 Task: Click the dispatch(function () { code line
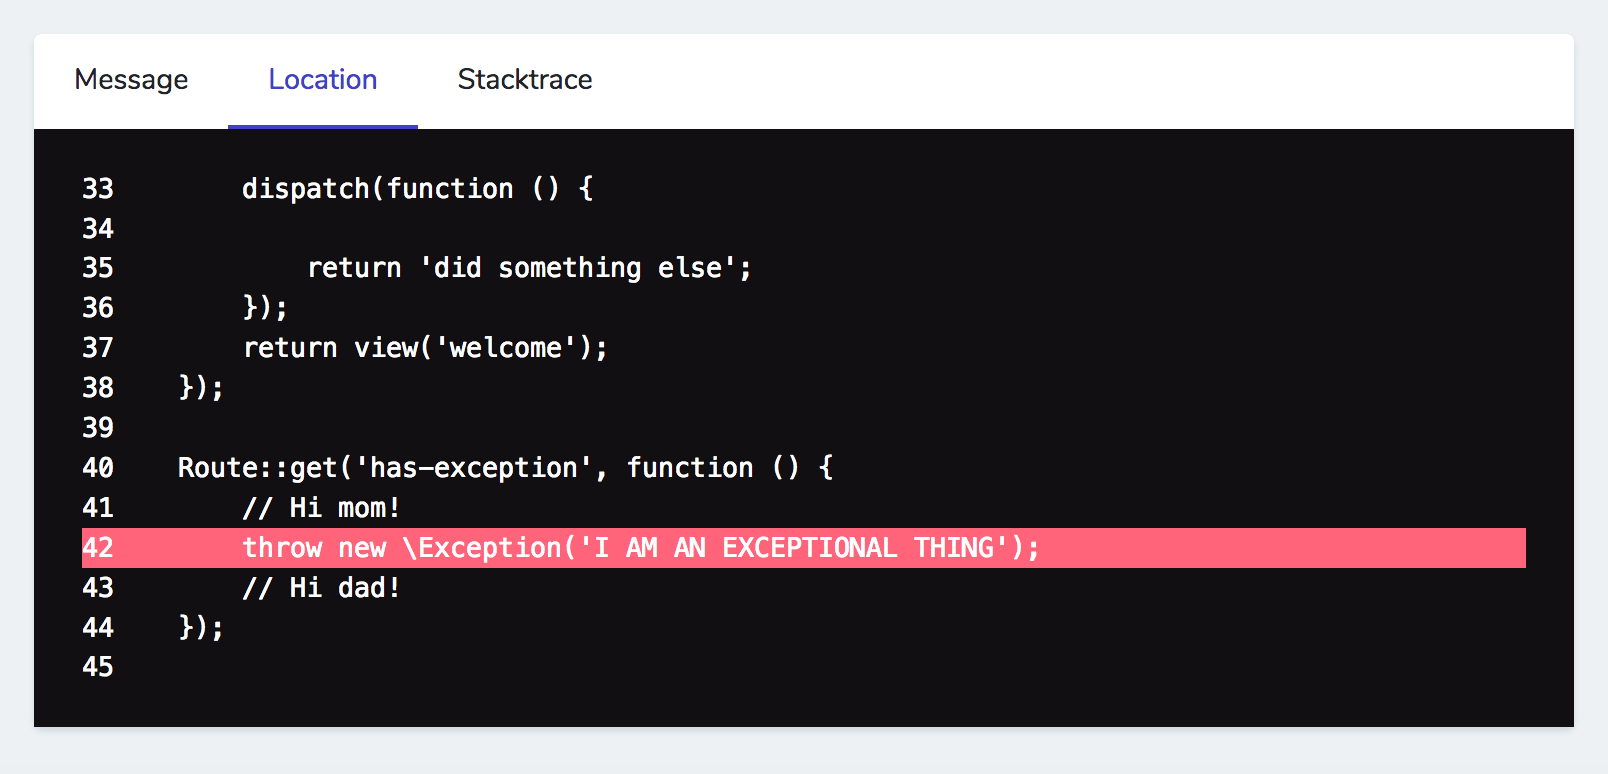[x=417, y=189]
